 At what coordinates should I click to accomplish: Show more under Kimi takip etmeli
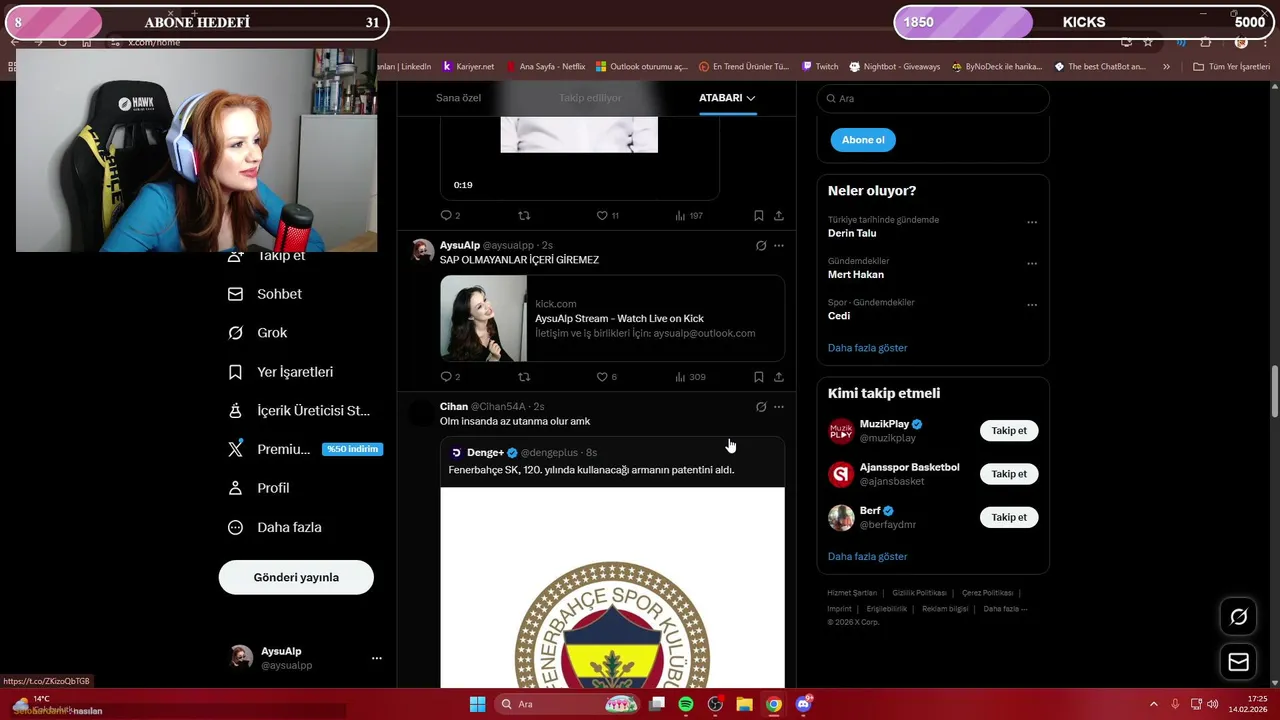click(x=868, y=556)
